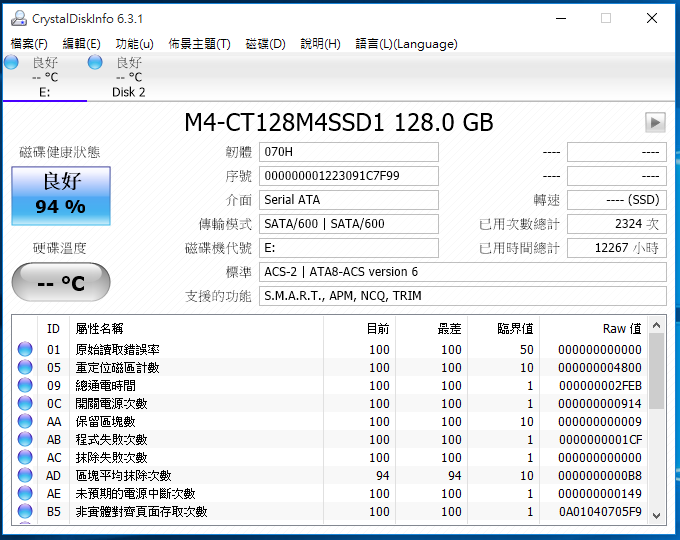Click the model title M4-CT128M4SSD1 128.0 GB
The width and height of the screenshot is (680, 540).
tap(339, 122)
